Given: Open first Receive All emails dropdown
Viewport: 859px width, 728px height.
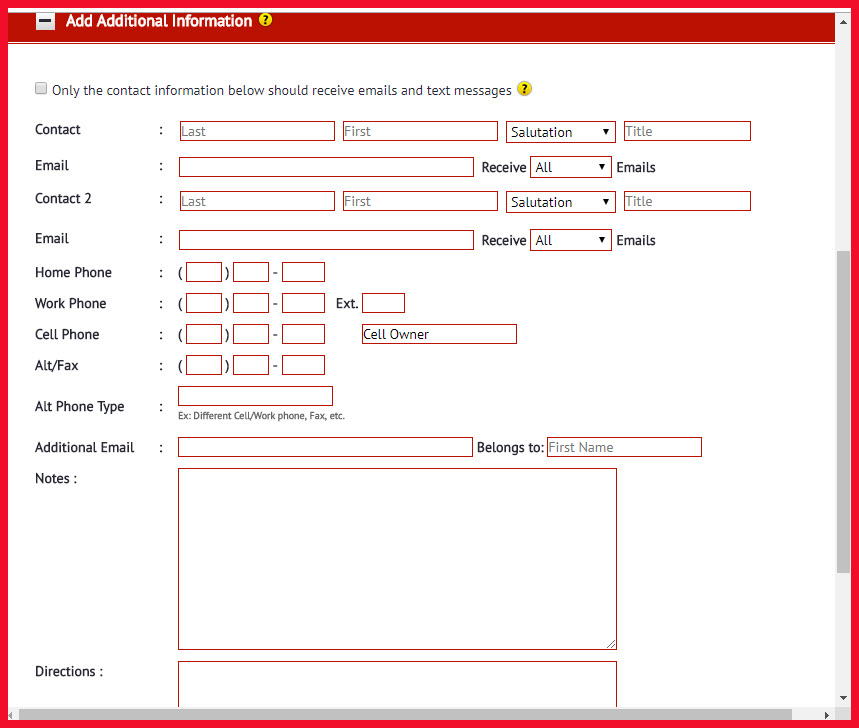Looking at the screenshot, I should [x=570, y=167].
